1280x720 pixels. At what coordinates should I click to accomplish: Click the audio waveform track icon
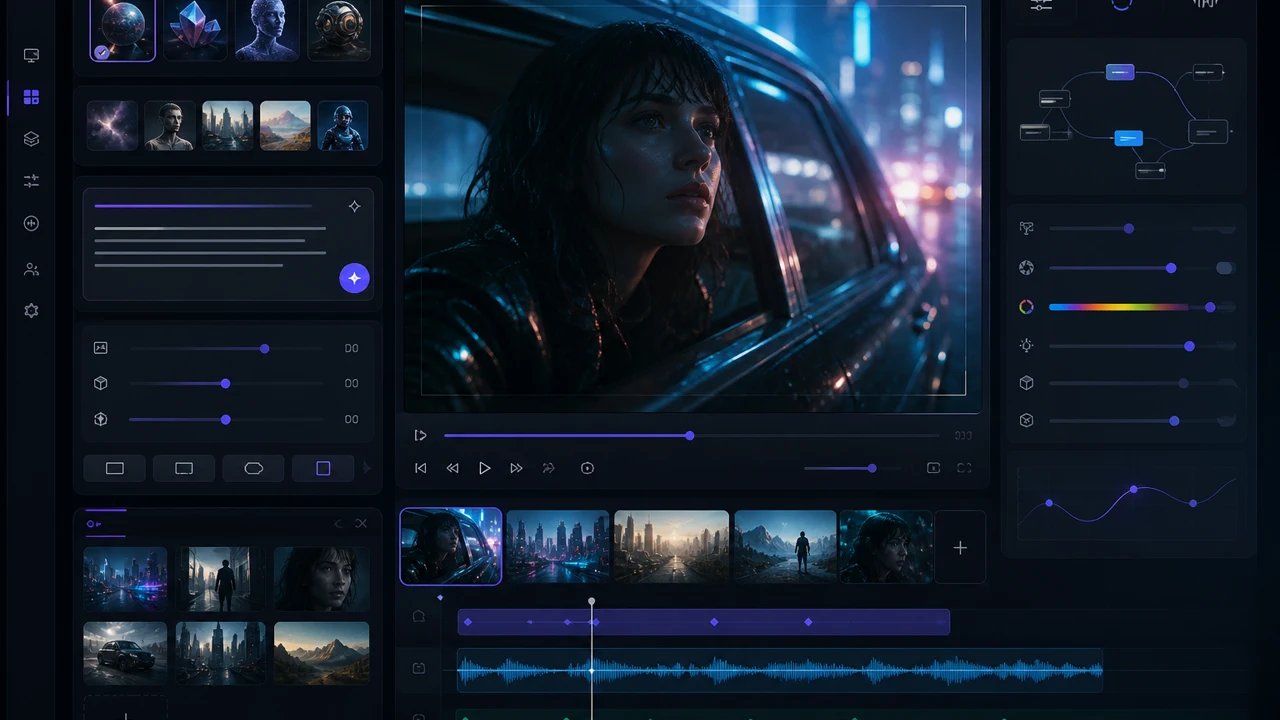pyautogui.click(x=419, y=668)
